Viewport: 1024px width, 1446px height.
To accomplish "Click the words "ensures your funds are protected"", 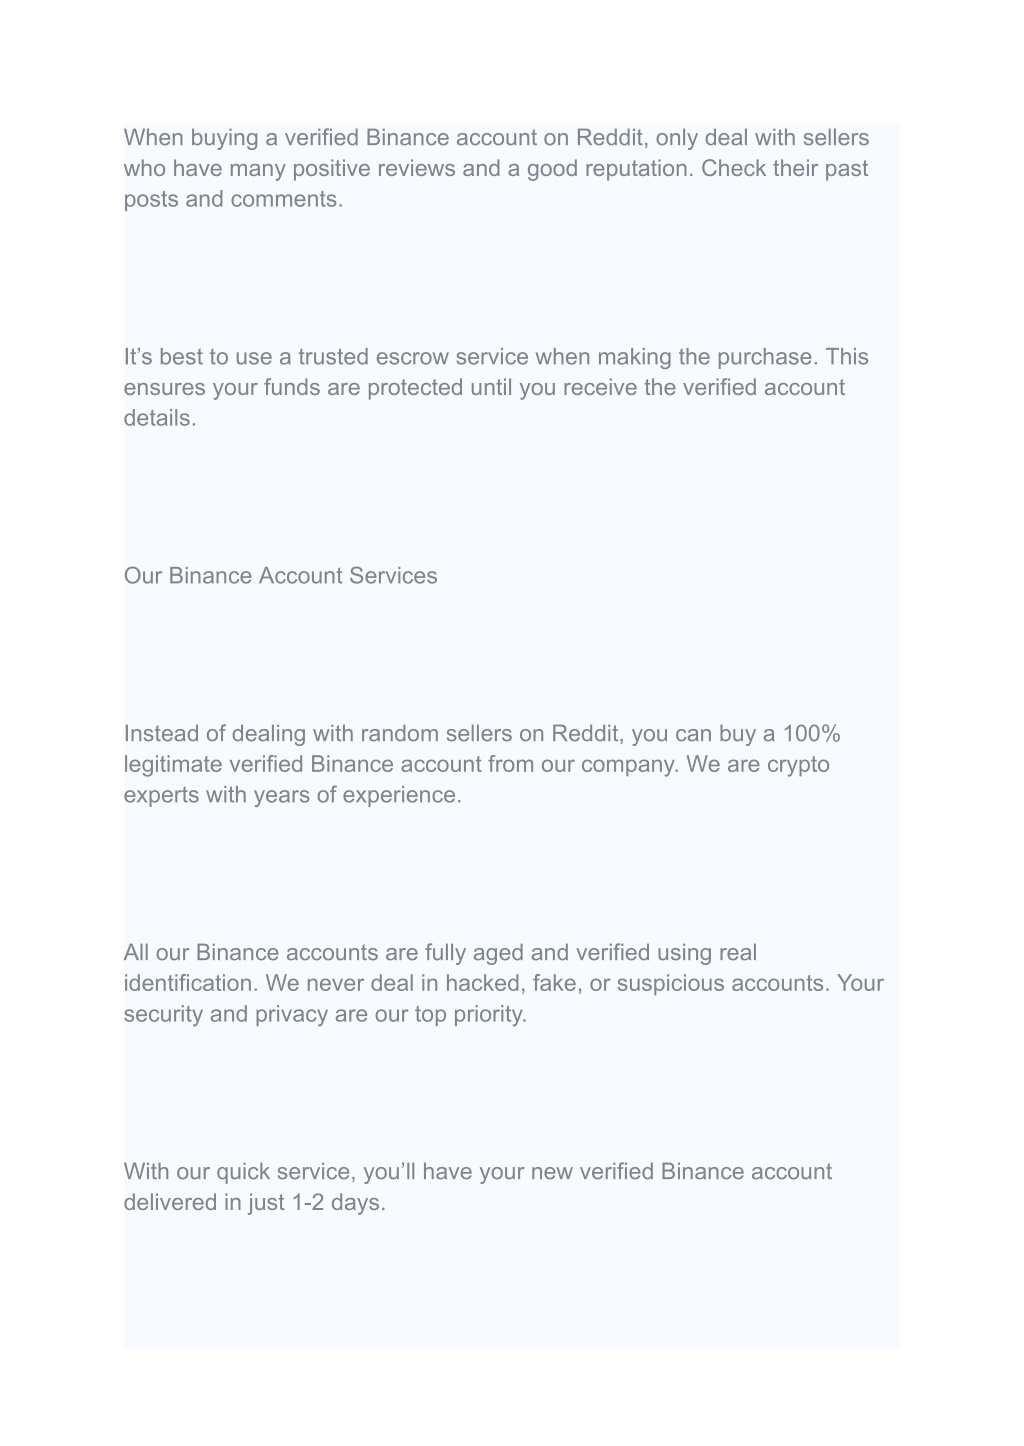I will (294, 387).
